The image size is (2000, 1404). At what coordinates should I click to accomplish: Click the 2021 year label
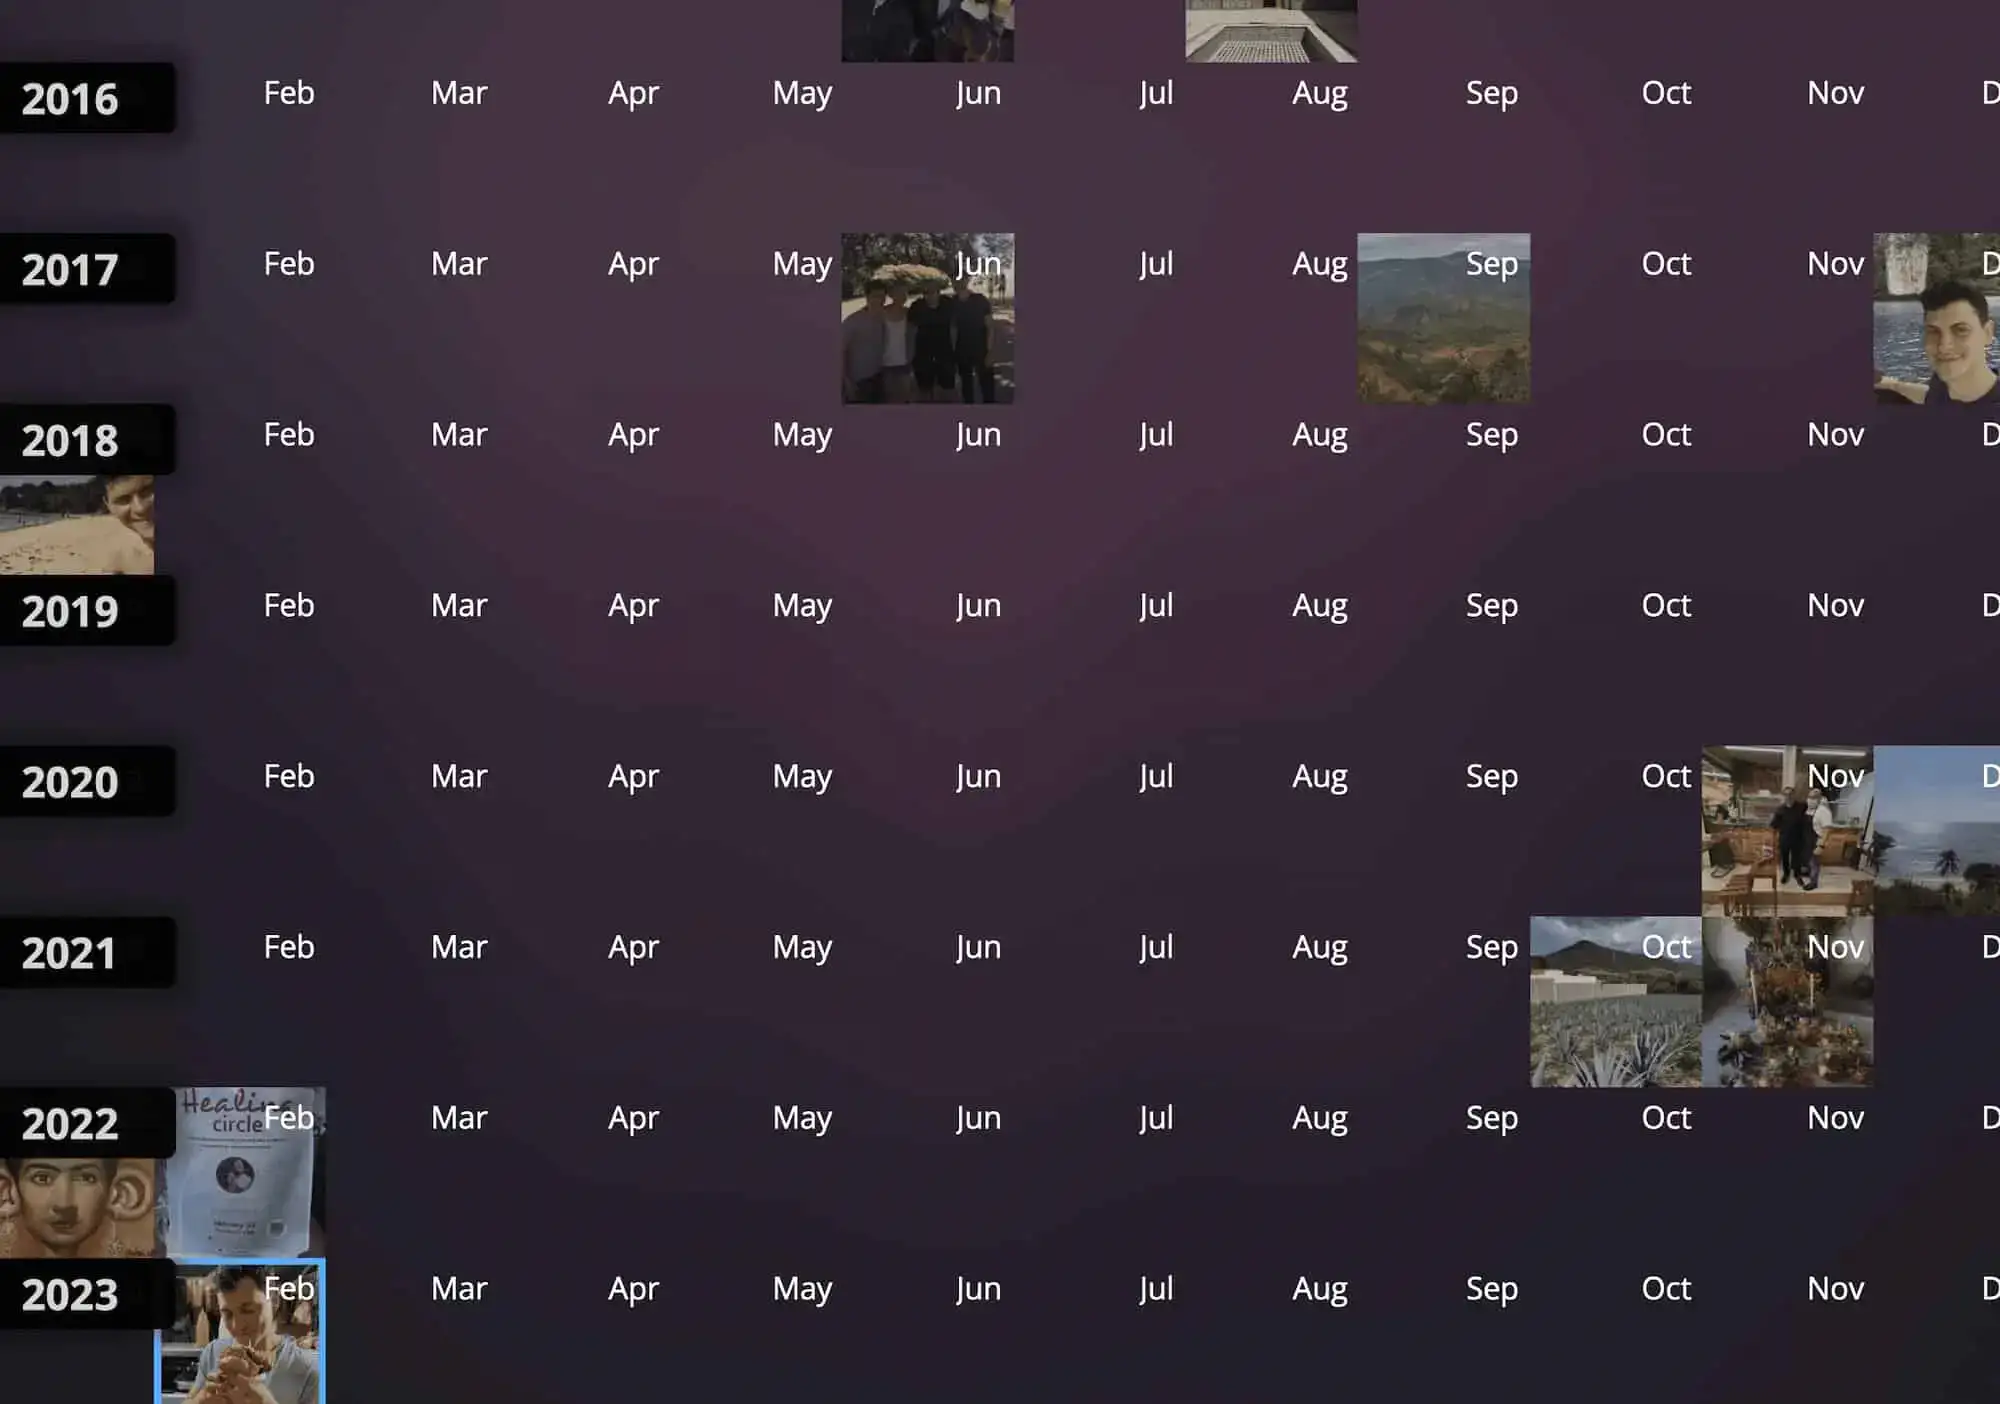pos(71,951)
